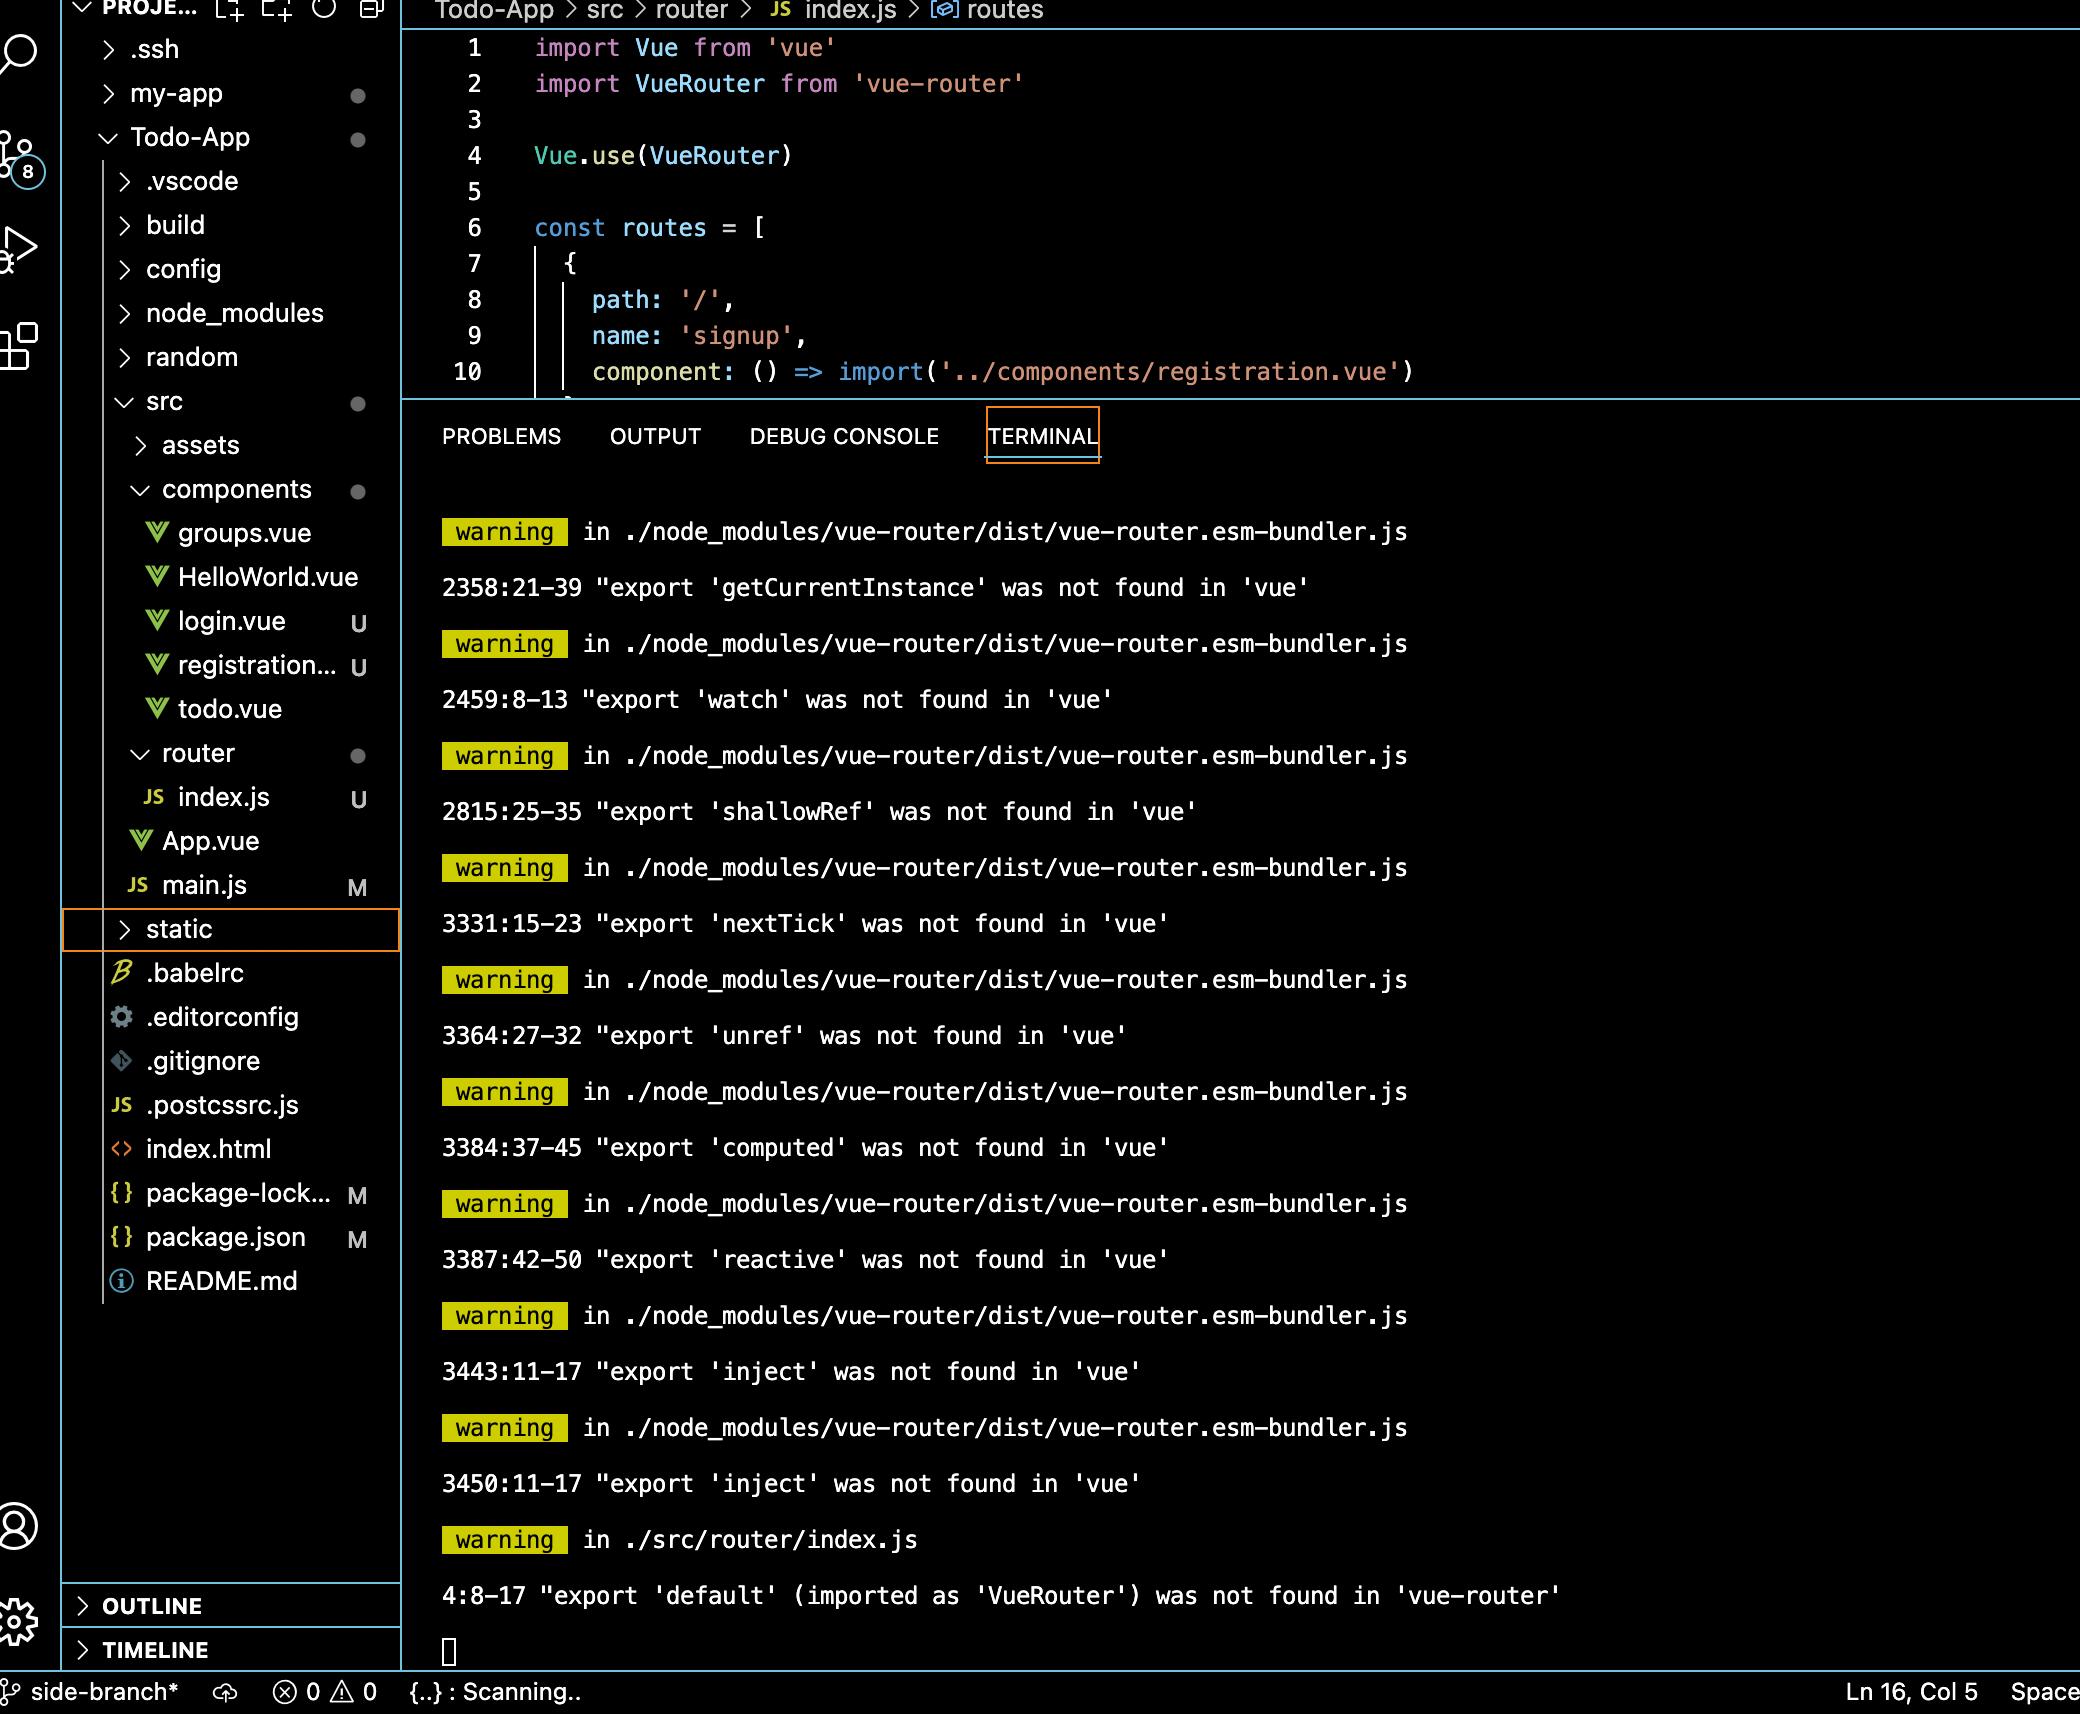The width and height of the screenshot is (2080, 1714).
Task: Click the side-branch git branch indicator
Action: click(x=90, y=1692)
